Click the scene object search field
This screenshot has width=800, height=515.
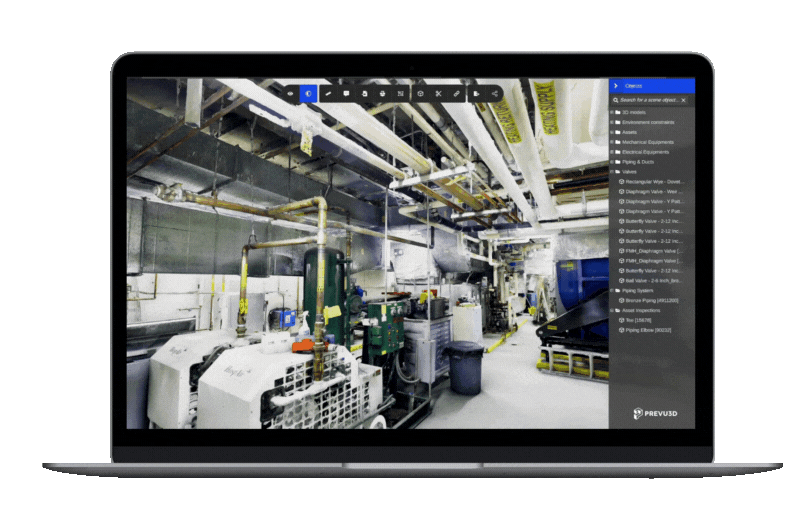coord(648,100)
